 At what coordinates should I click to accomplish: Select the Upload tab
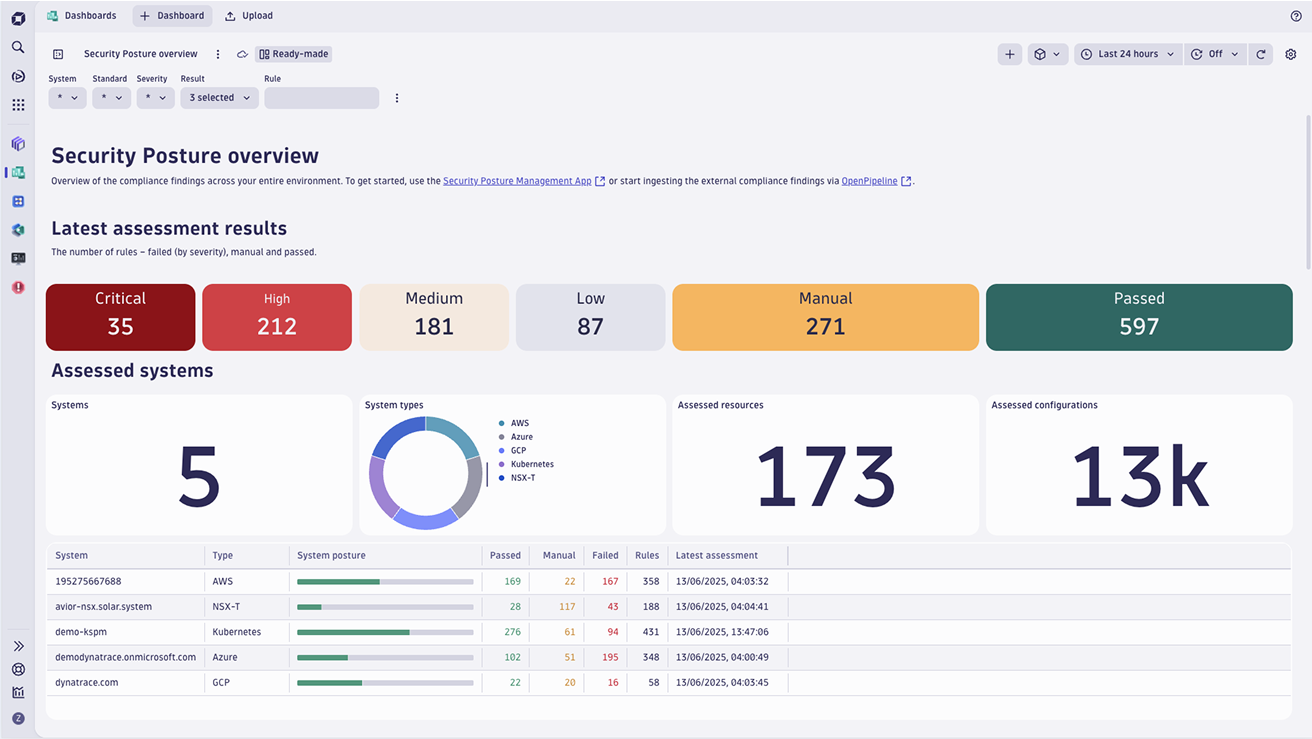pos(249,16)
